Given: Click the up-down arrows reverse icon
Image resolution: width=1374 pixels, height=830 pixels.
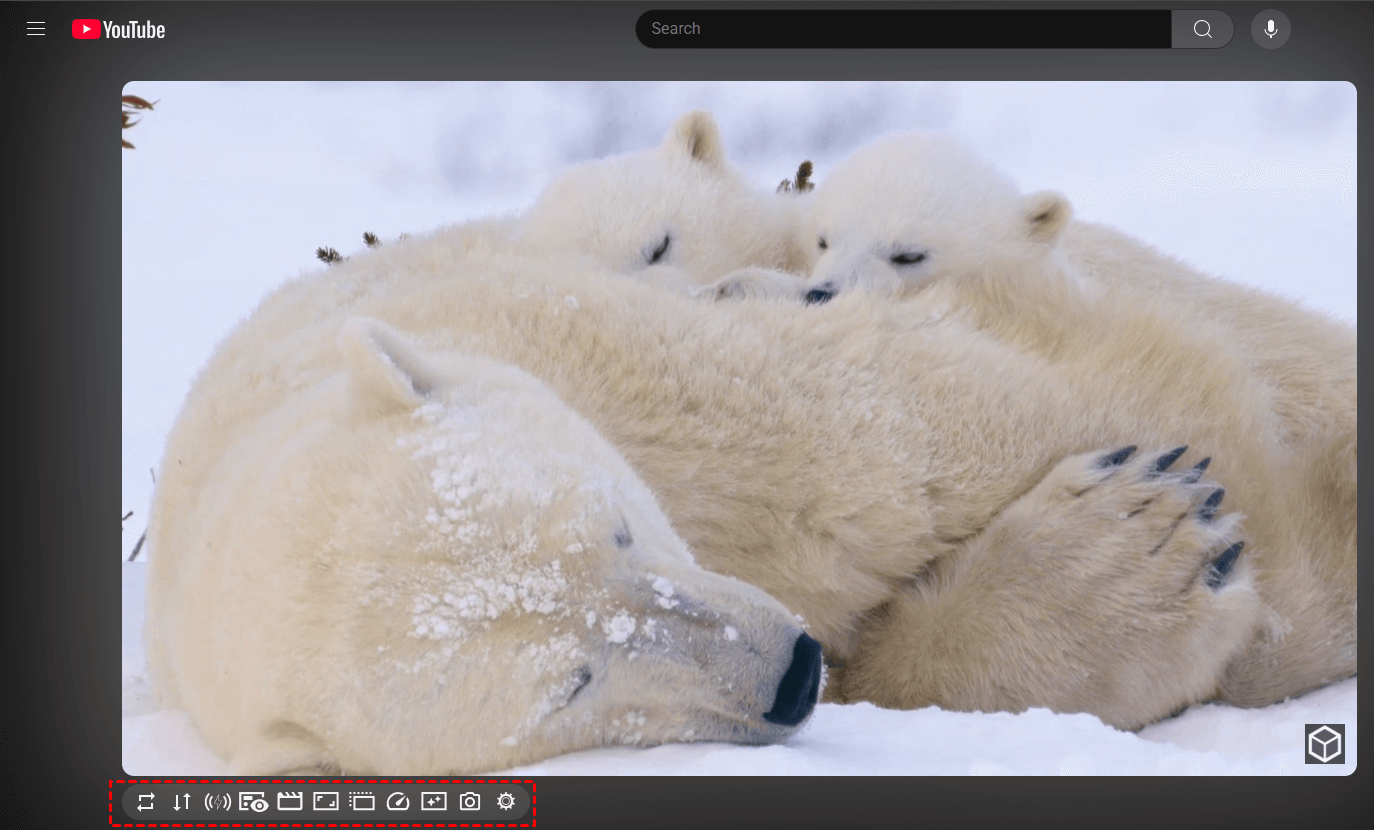Looking at the screenshot, I should (181, 801).
